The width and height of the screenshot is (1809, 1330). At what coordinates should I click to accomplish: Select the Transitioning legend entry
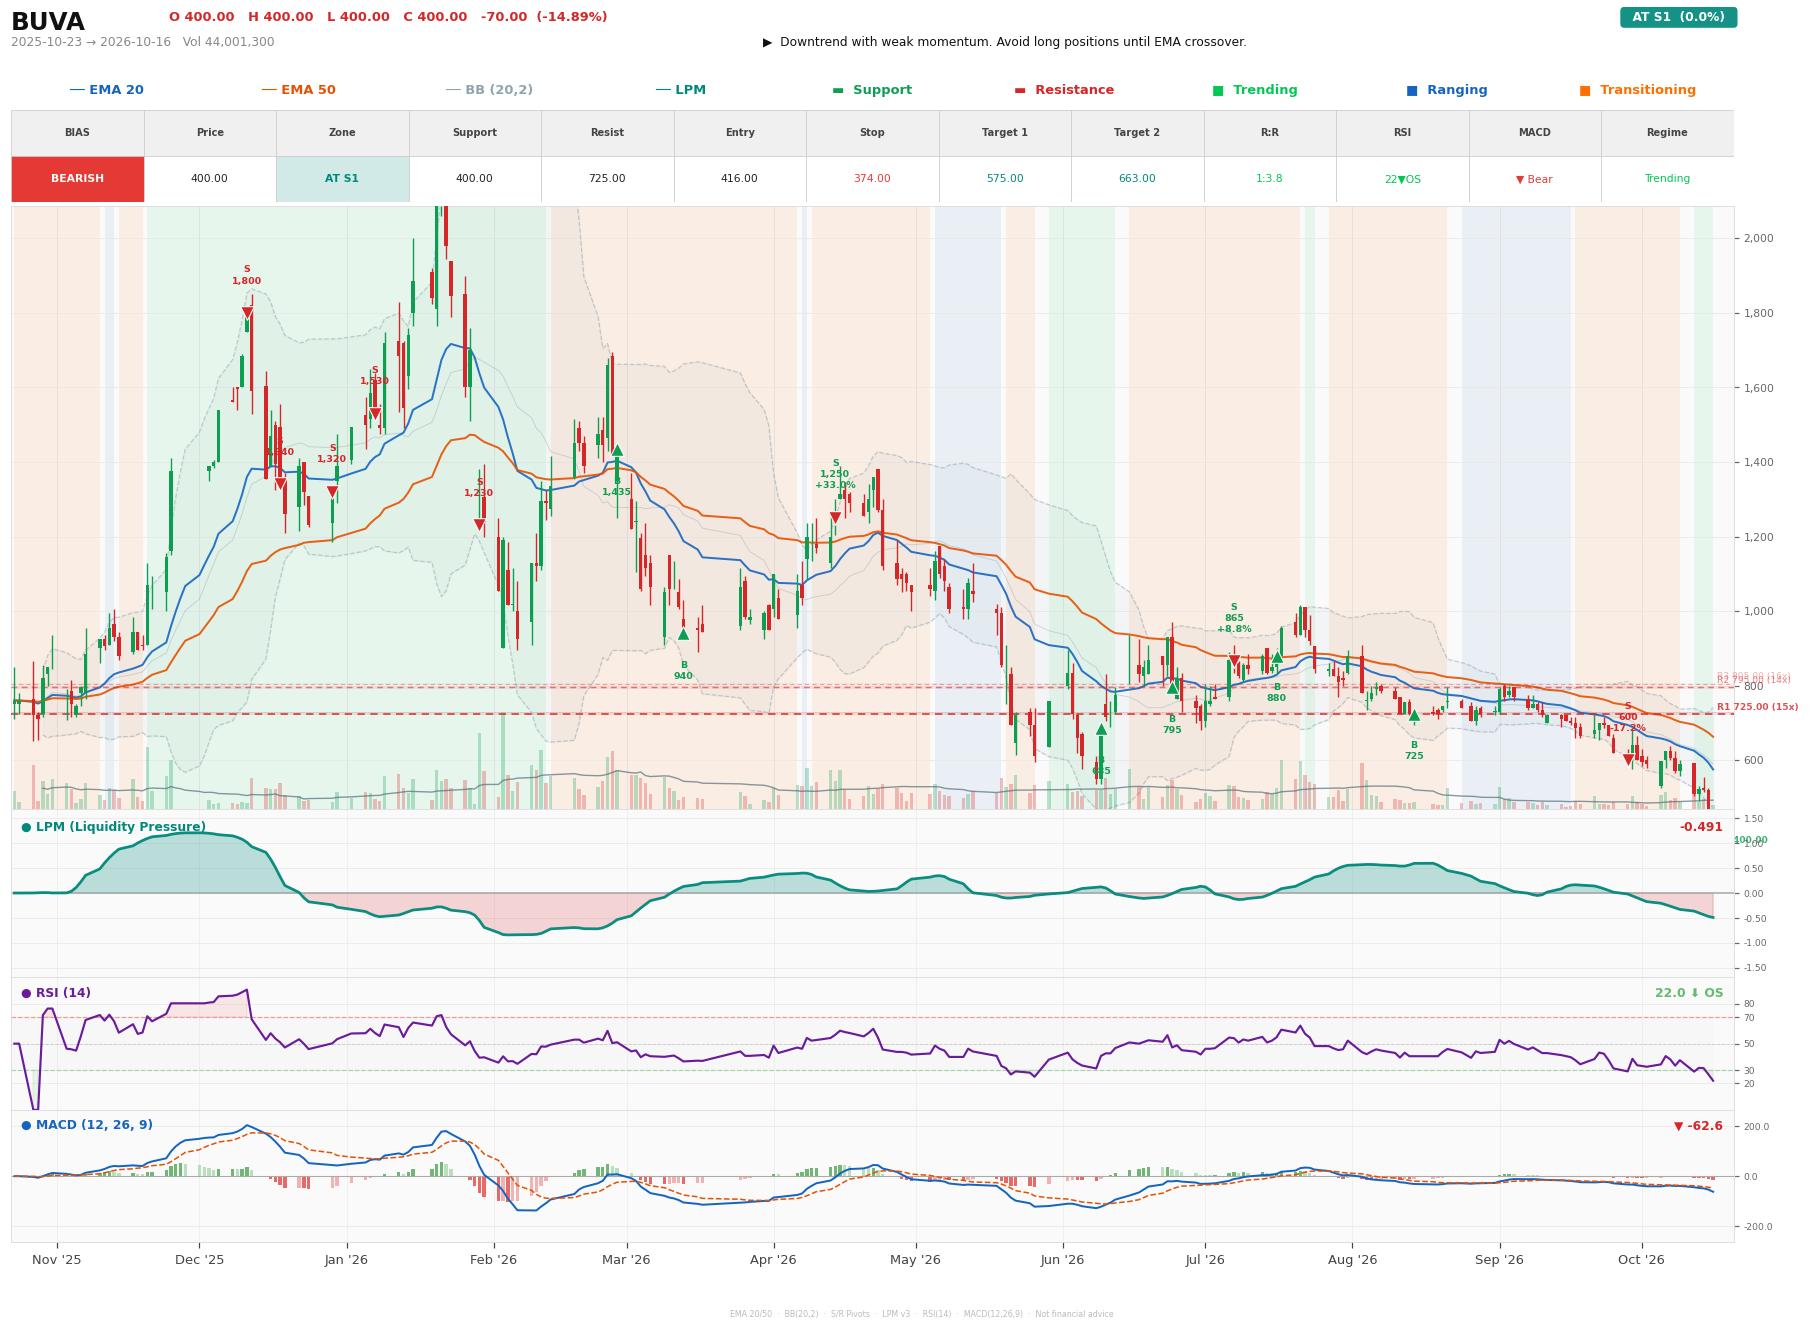click(1637, 90)
